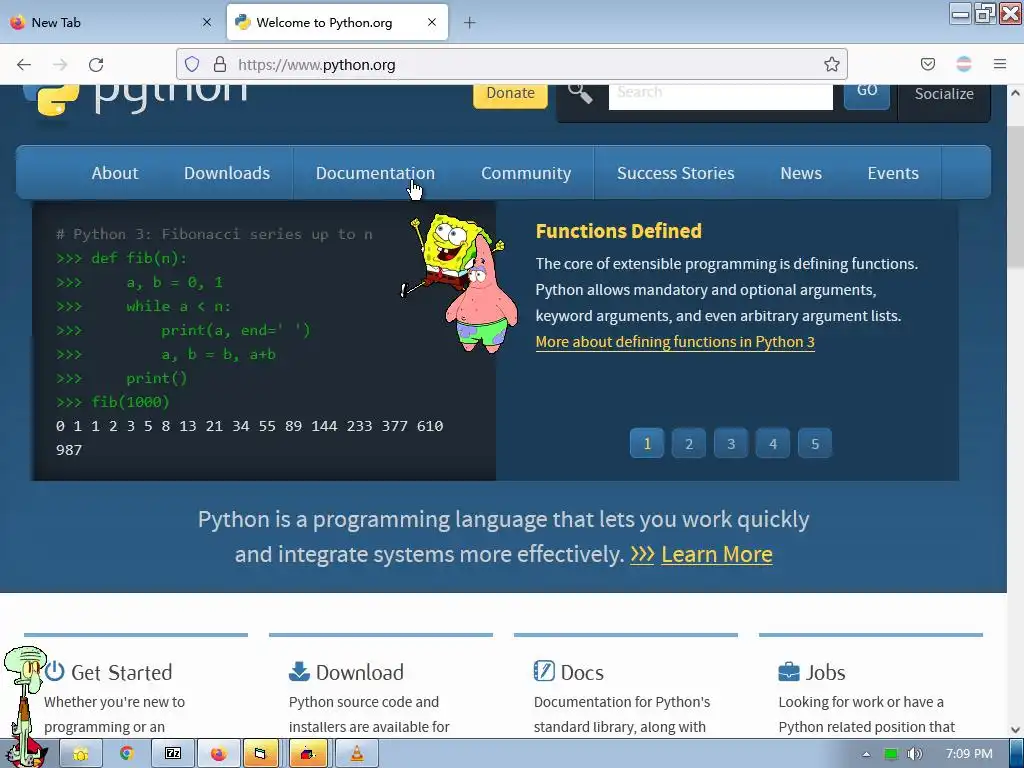Click the >>> arrows before Learn More
1024x768 pixels.
(642, 554)
